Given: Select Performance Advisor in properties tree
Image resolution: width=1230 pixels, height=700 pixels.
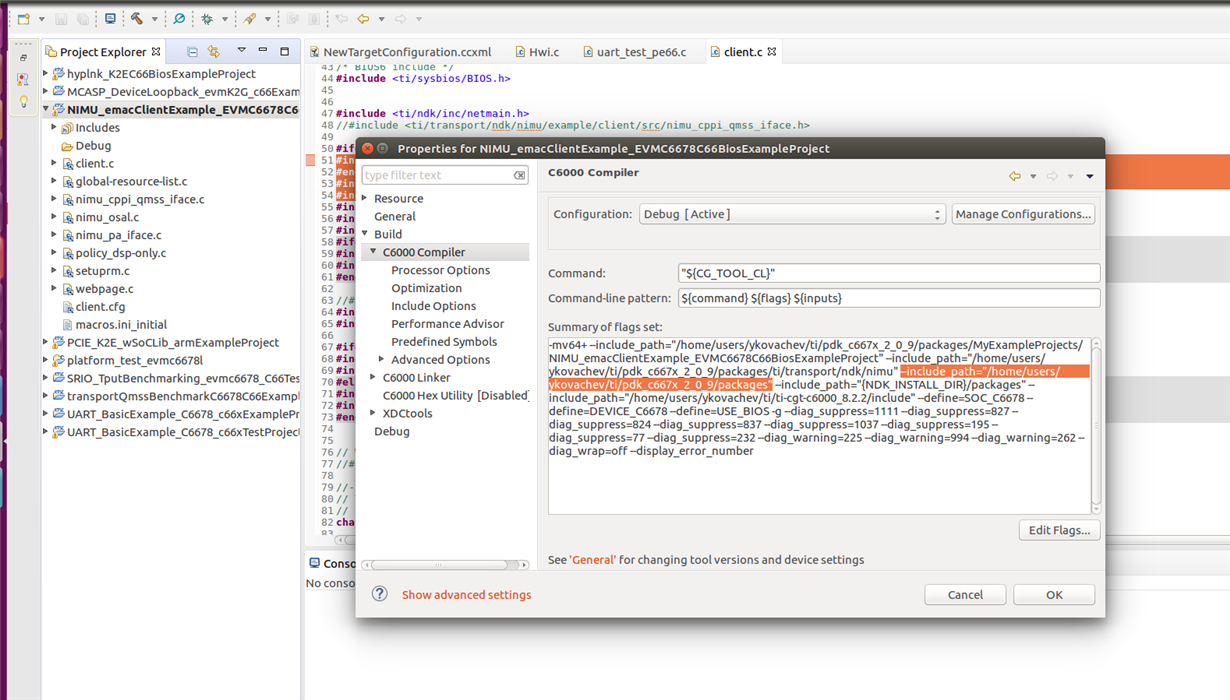Looking at the screenshot, I should pyautogui.click(x=448, y=324).
